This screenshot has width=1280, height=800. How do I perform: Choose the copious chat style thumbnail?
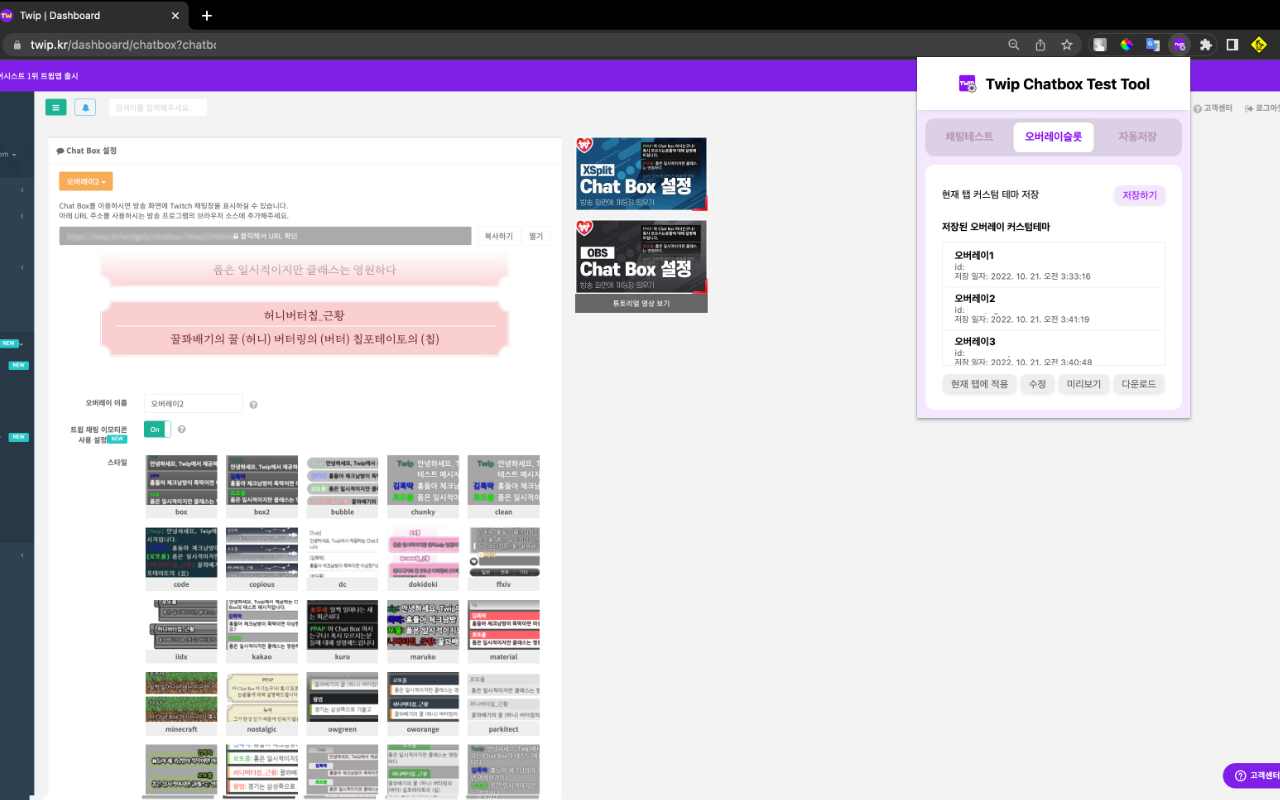click(x=262, y=559)
